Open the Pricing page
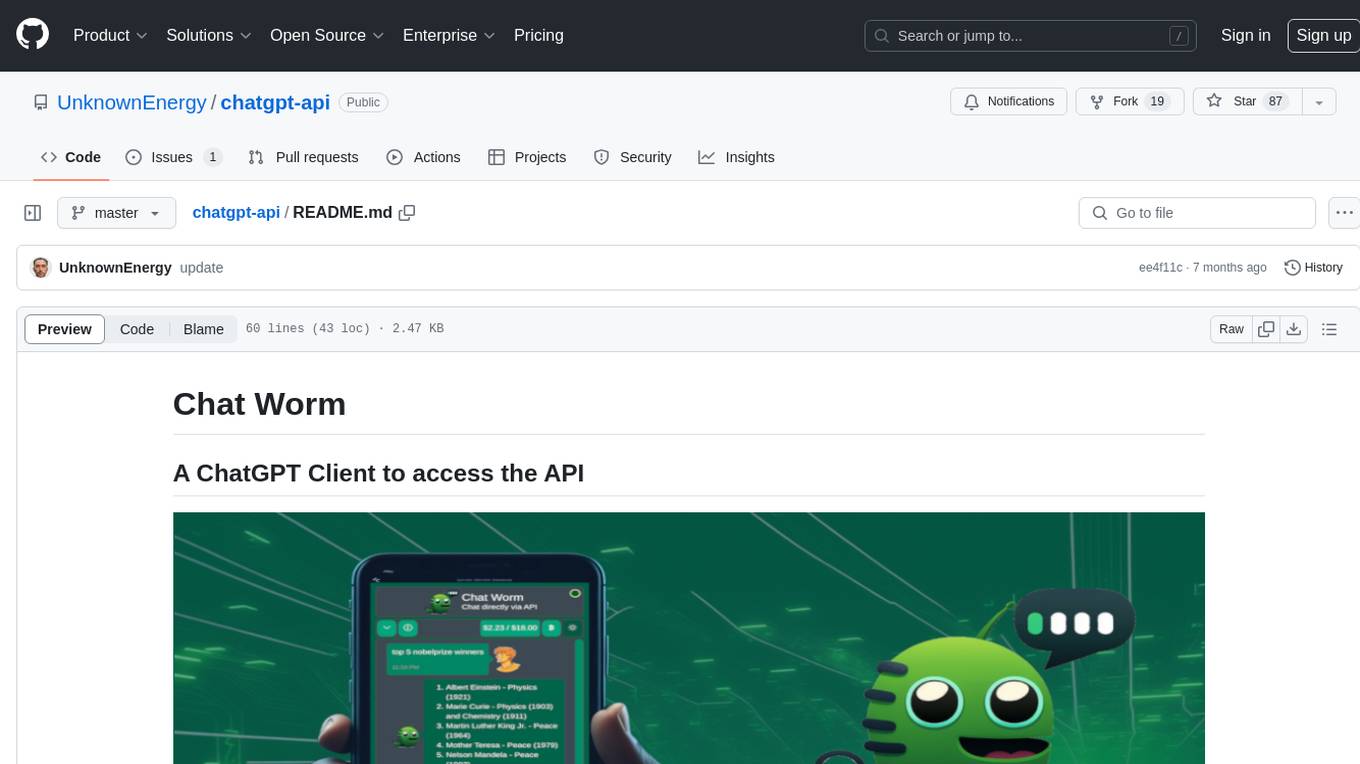 click(x=539, y=35)
